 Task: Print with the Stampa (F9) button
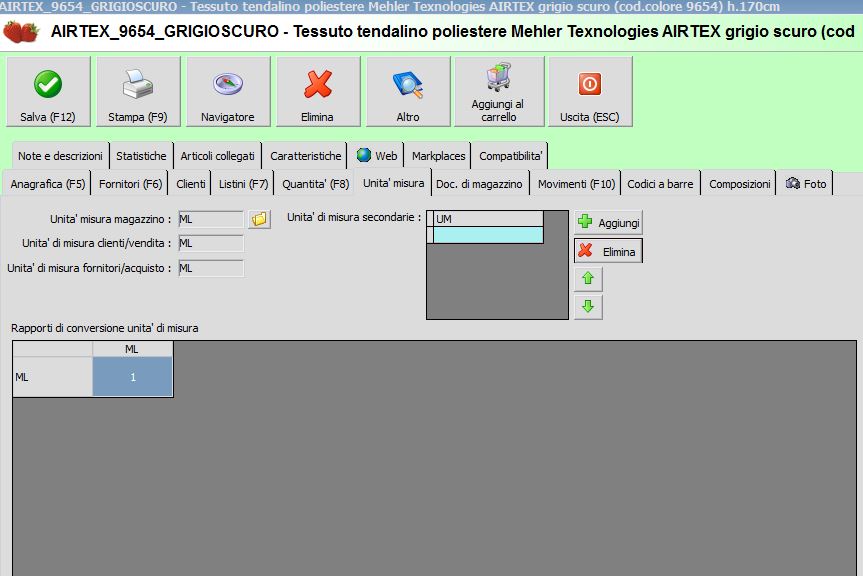point(138,91)
